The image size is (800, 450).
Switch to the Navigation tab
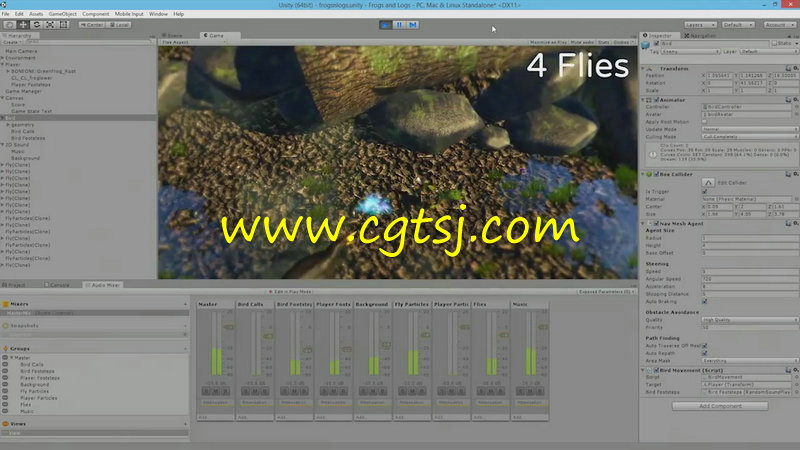pyautogui.click(x=700, y=36)
